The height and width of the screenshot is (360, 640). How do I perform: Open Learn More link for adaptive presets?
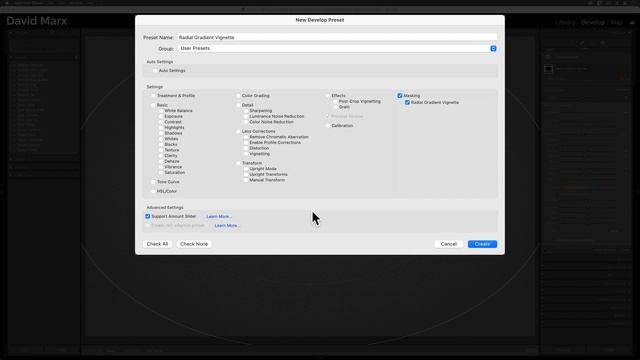point(227,225)
